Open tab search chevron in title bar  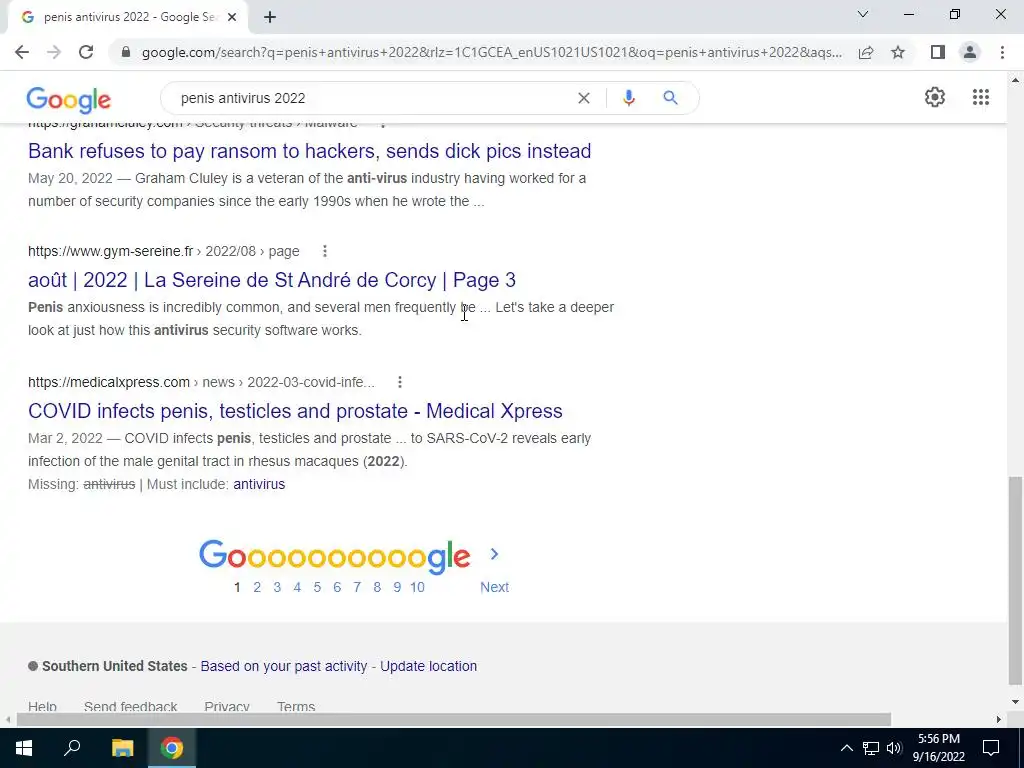coord(863,14)
